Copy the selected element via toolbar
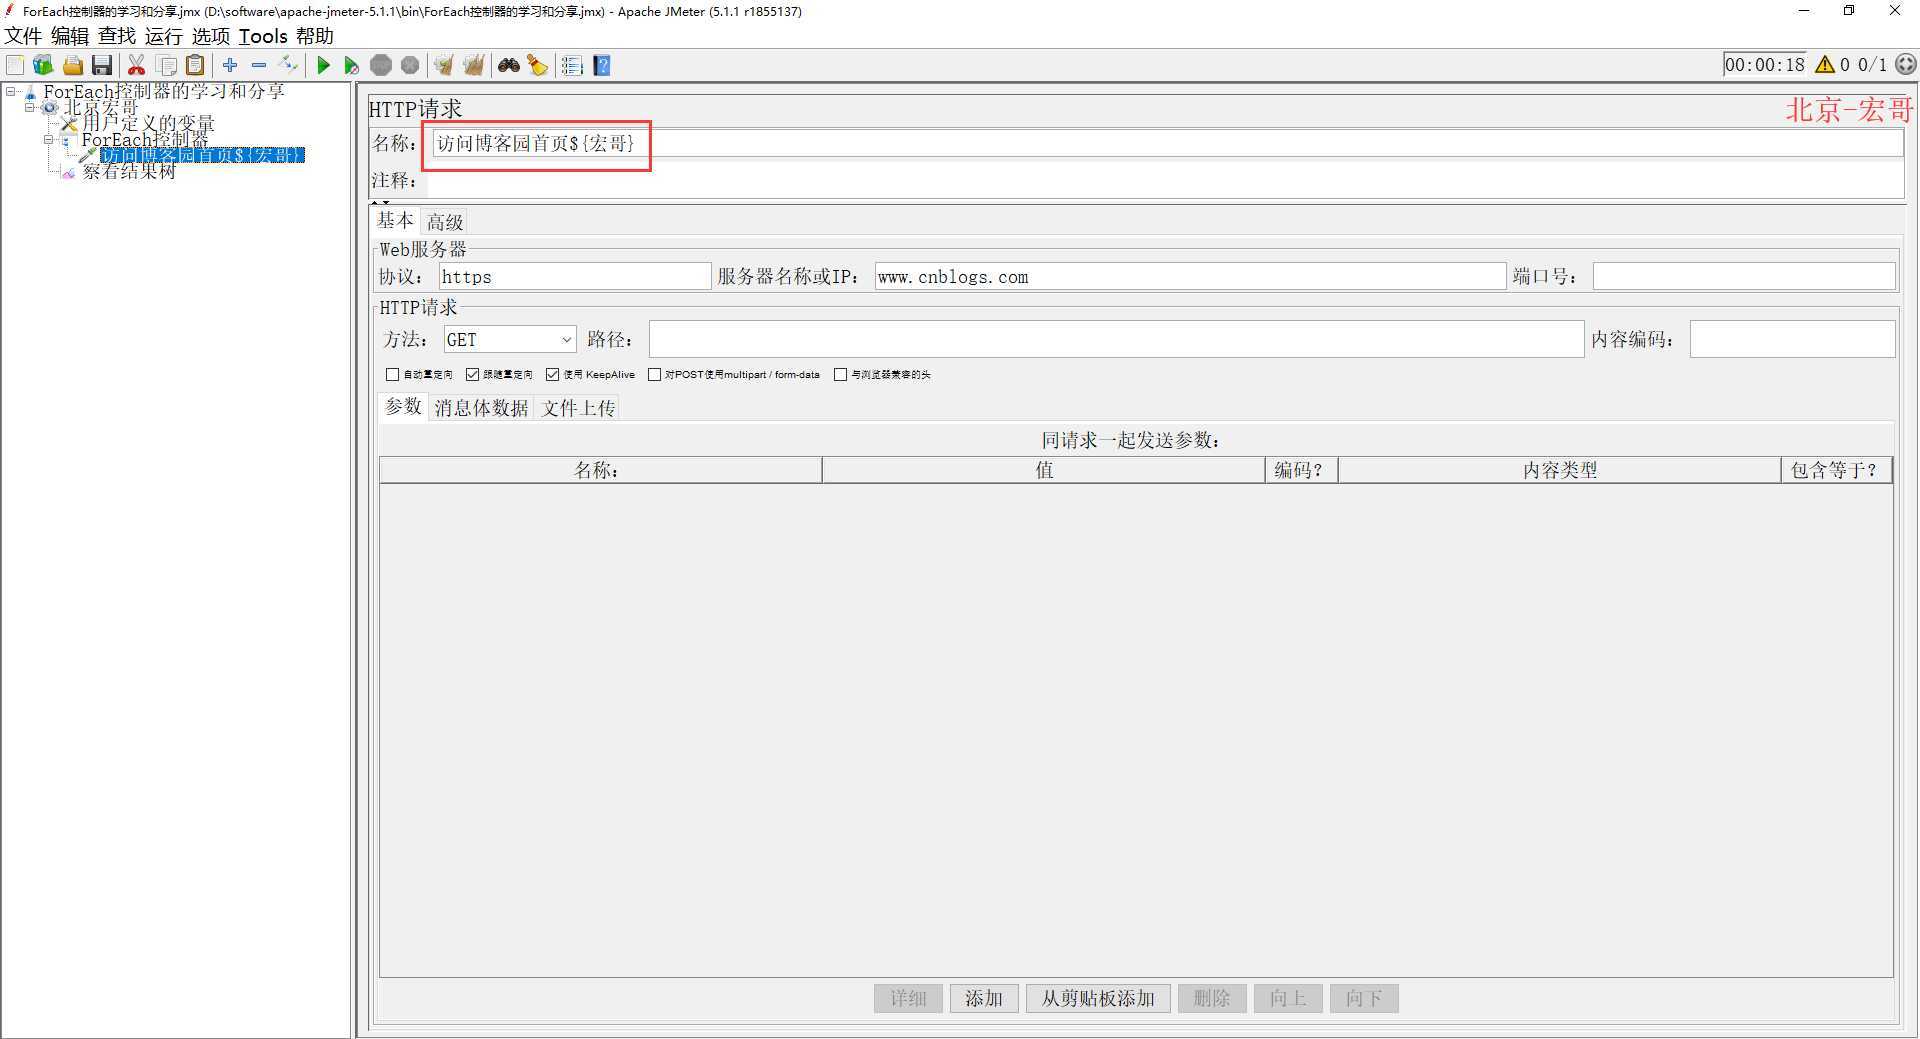 tap(167, 66)
